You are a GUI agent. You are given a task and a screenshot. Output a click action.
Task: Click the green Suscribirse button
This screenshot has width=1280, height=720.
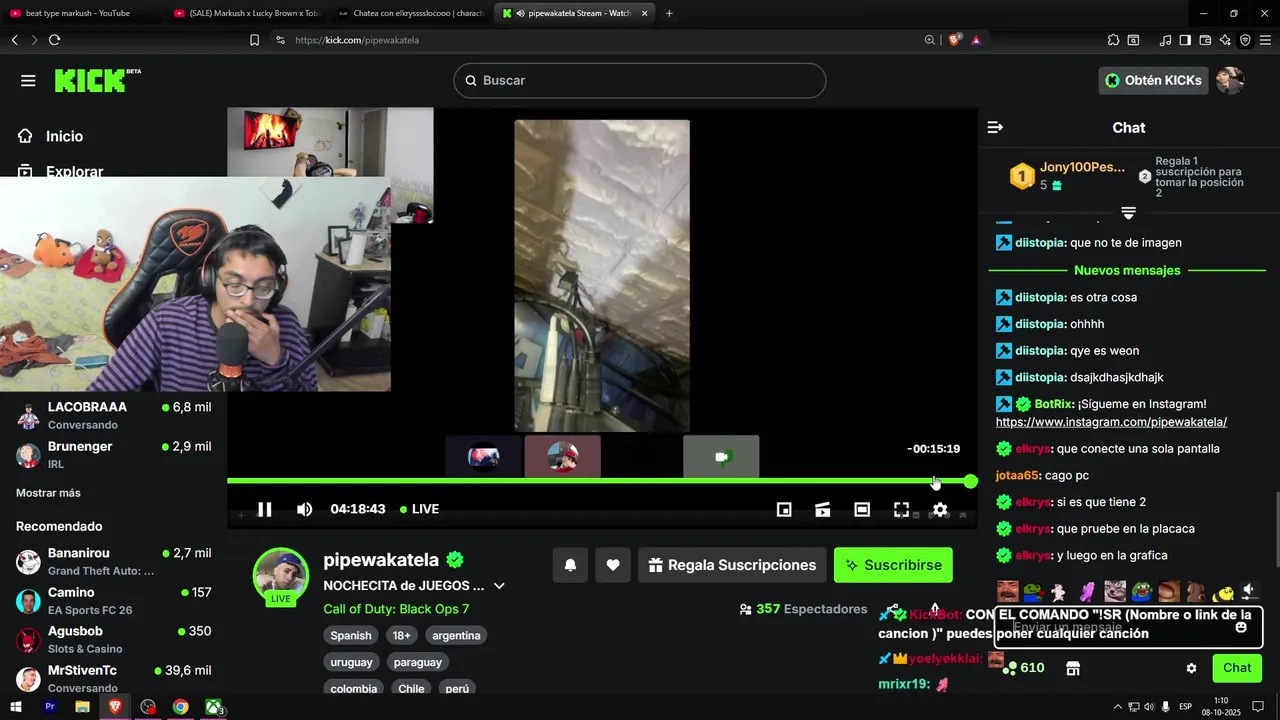[893, 565]
